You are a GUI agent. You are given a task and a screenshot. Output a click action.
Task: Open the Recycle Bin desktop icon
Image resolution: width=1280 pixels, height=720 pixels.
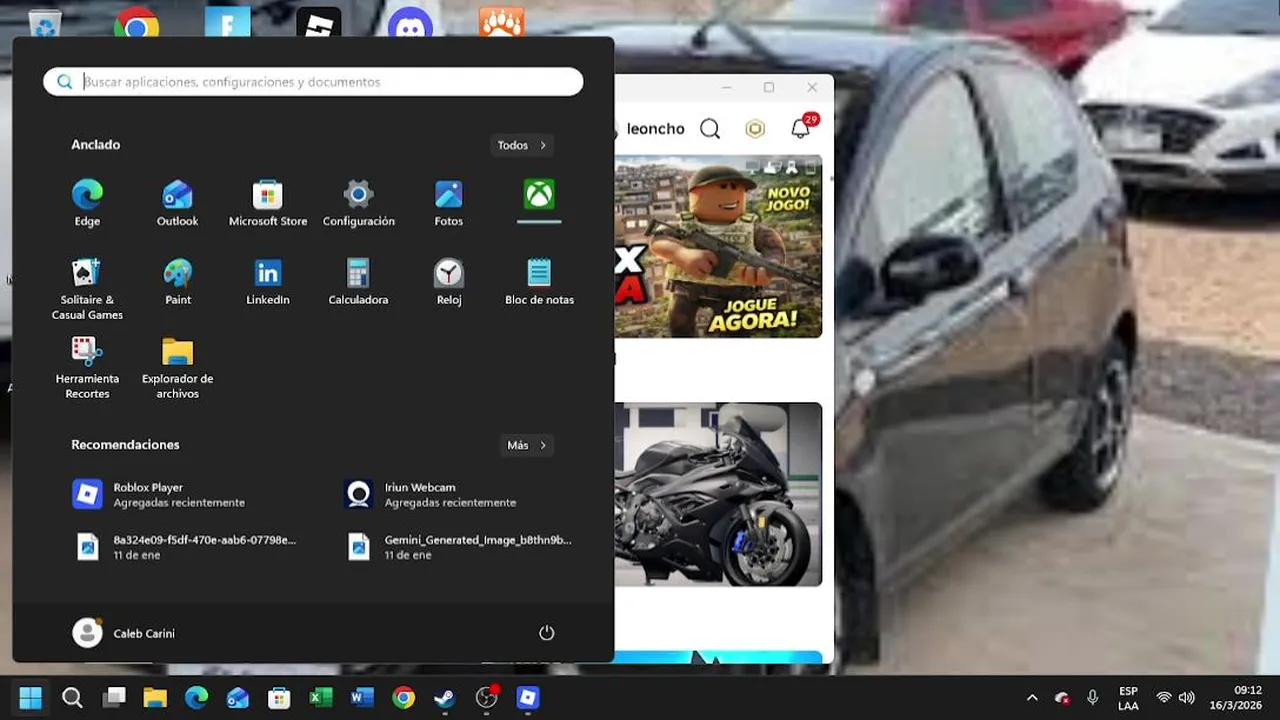[x=45, y=22]
